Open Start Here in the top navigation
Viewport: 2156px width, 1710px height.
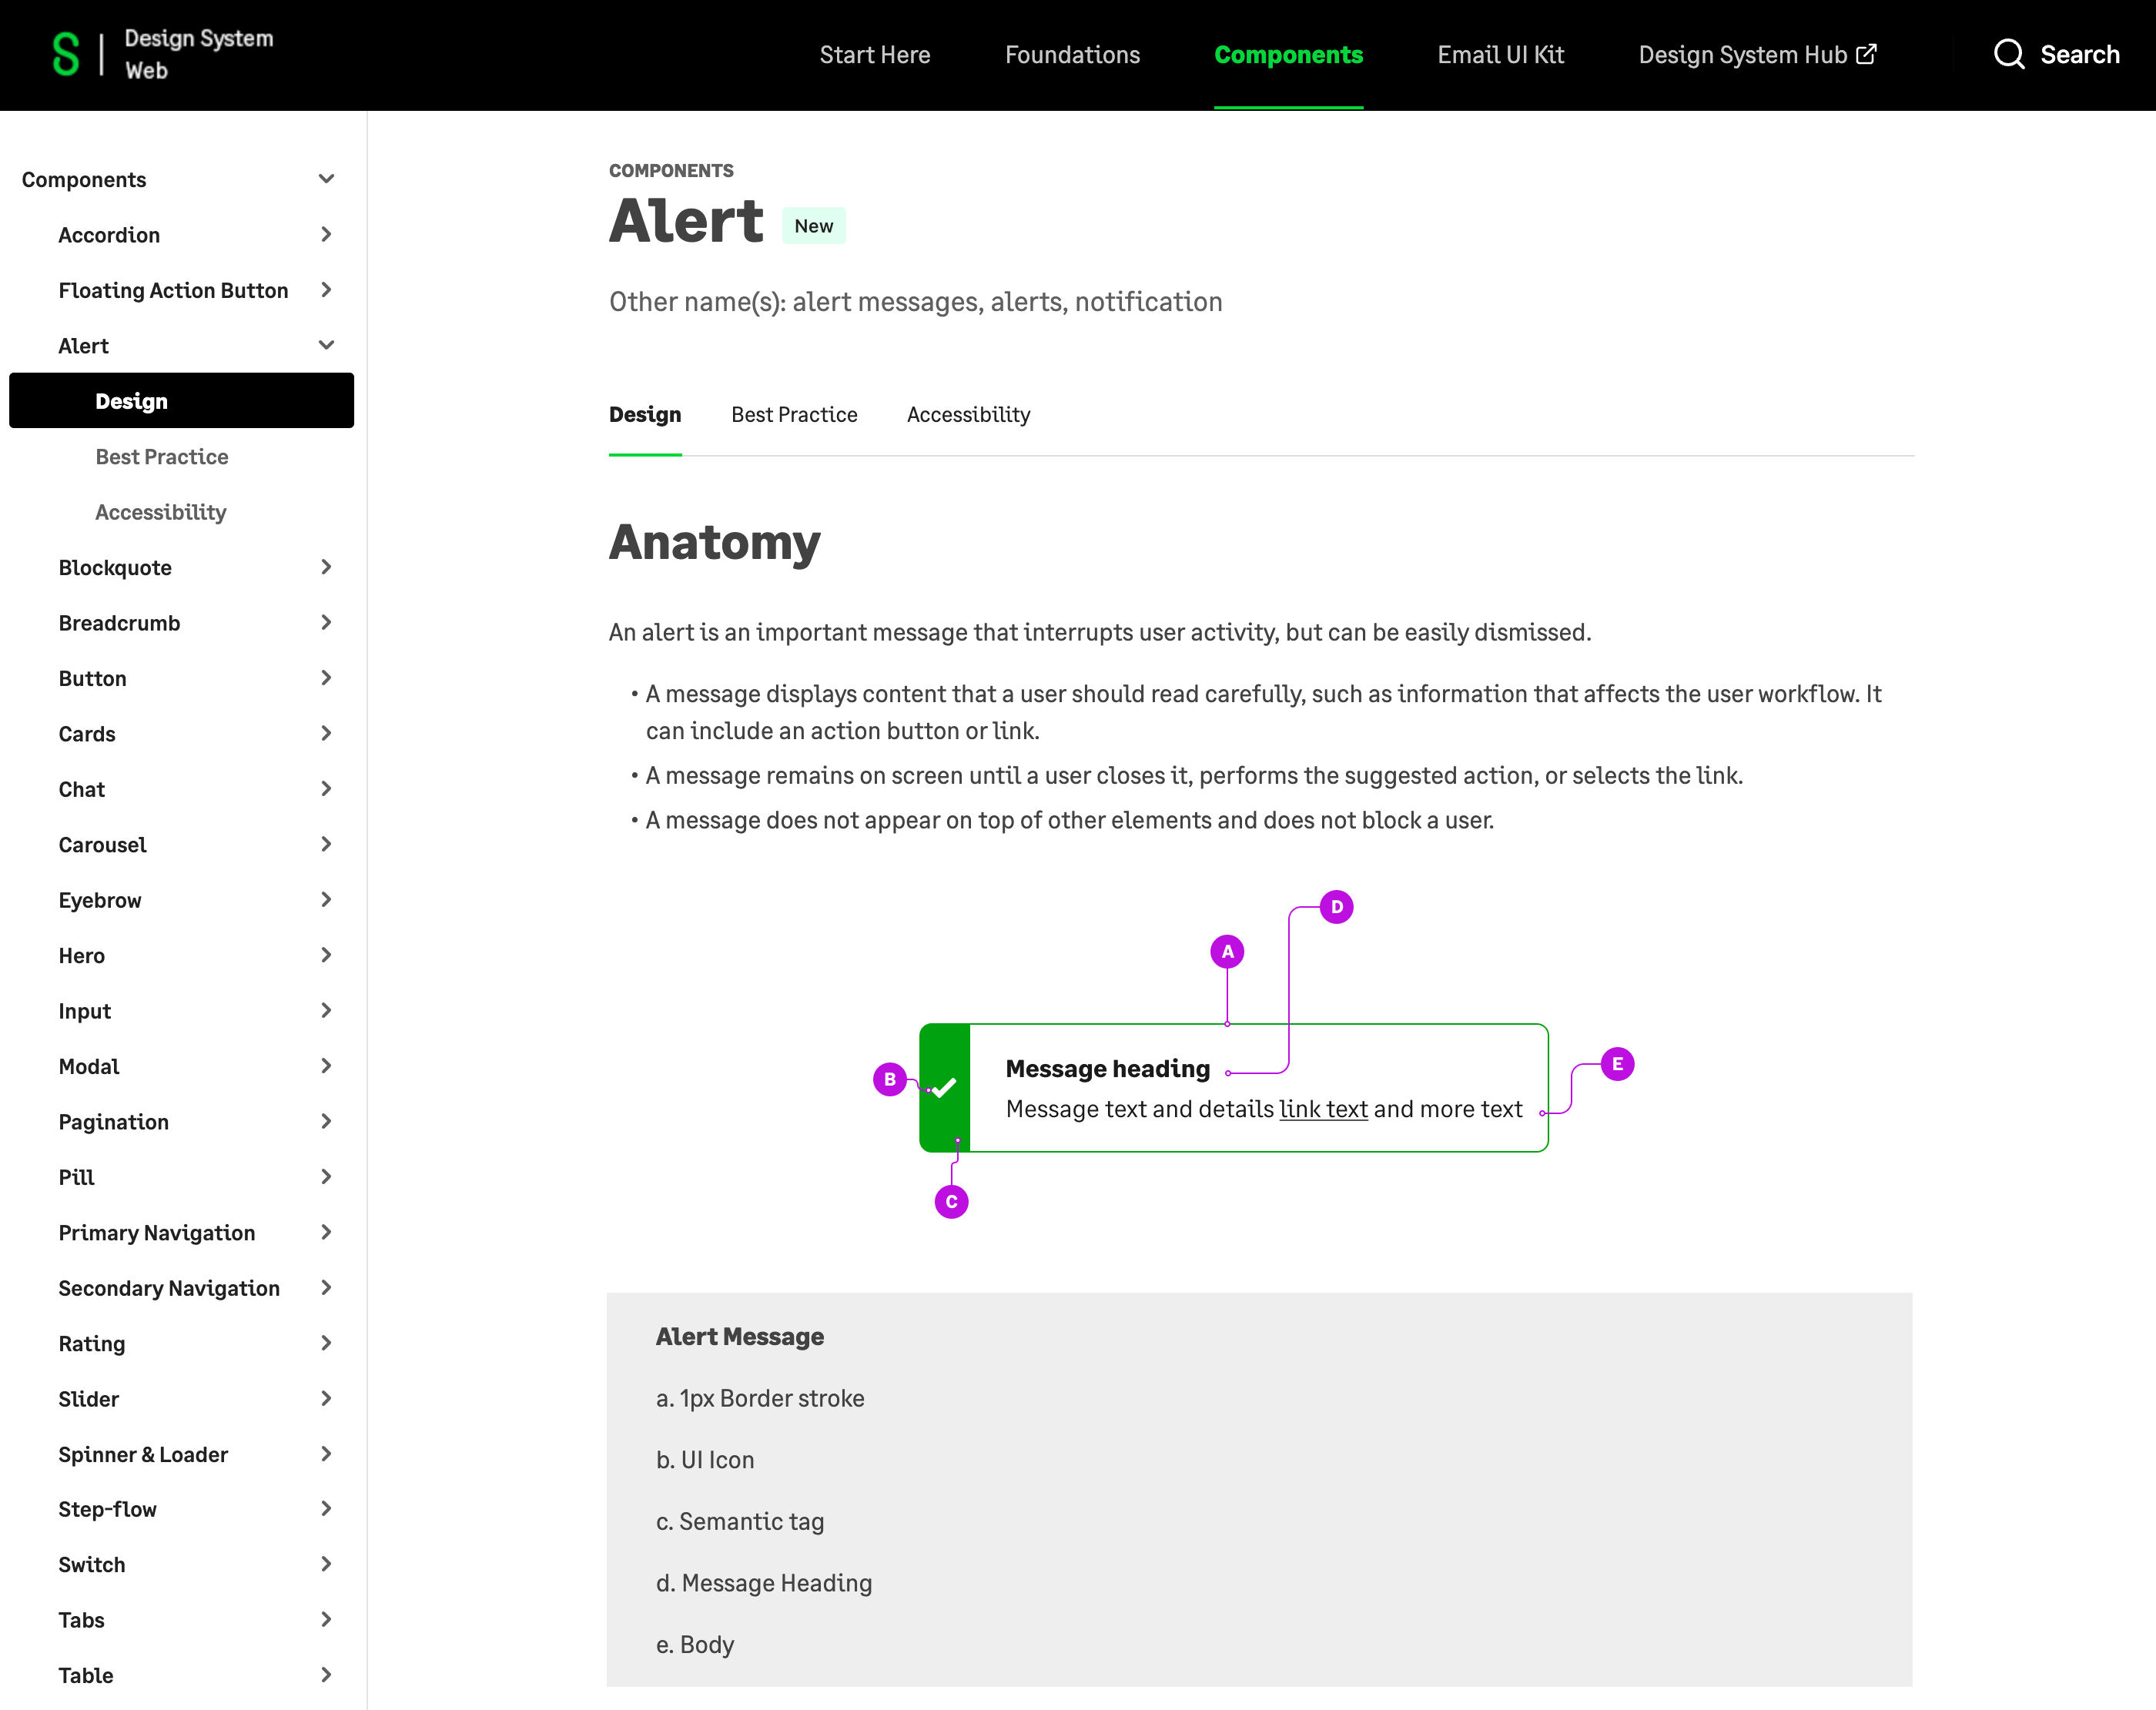pyautogui.click(x=875, y=55)
